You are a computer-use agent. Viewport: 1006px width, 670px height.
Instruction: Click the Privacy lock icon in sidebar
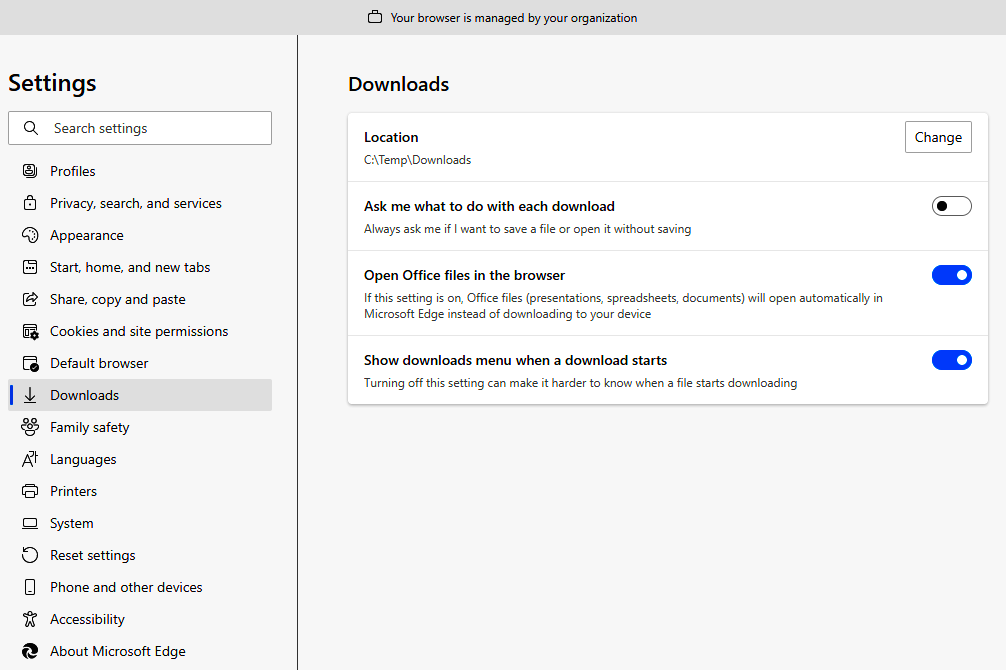pos(30,203)
